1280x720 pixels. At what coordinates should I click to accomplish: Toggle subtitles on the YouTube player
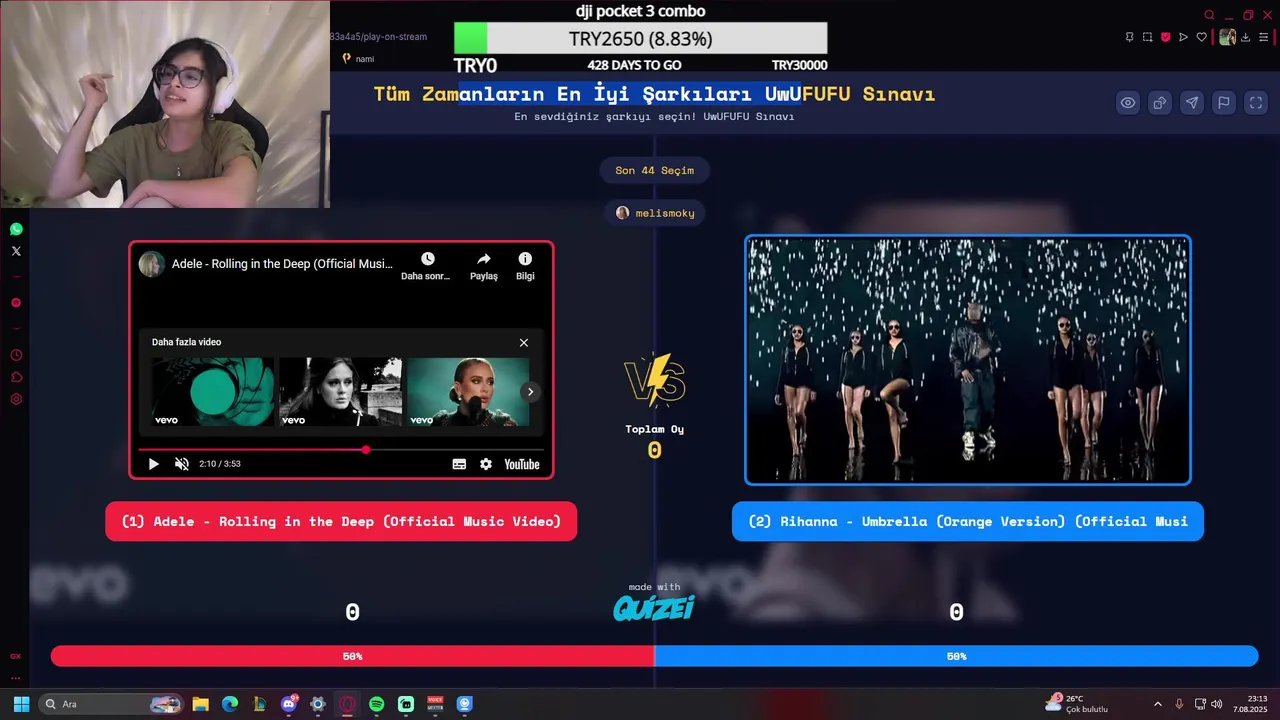click(x=459, y=464)
